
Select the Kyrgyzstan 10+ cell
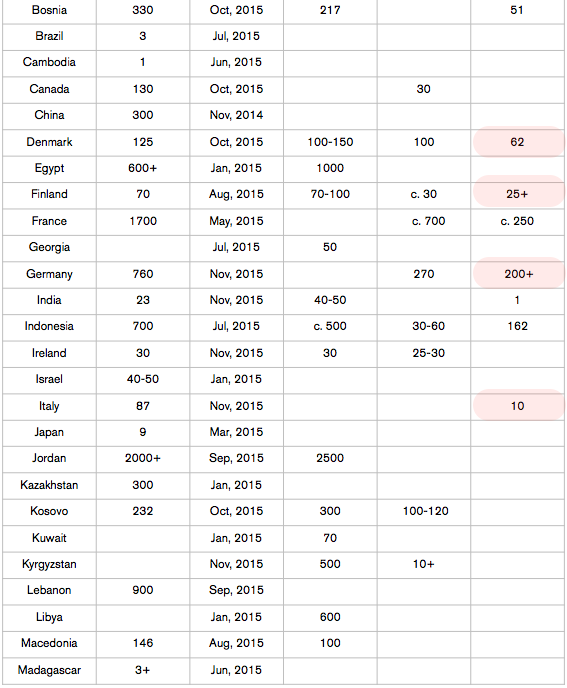[x=424, y=564]
